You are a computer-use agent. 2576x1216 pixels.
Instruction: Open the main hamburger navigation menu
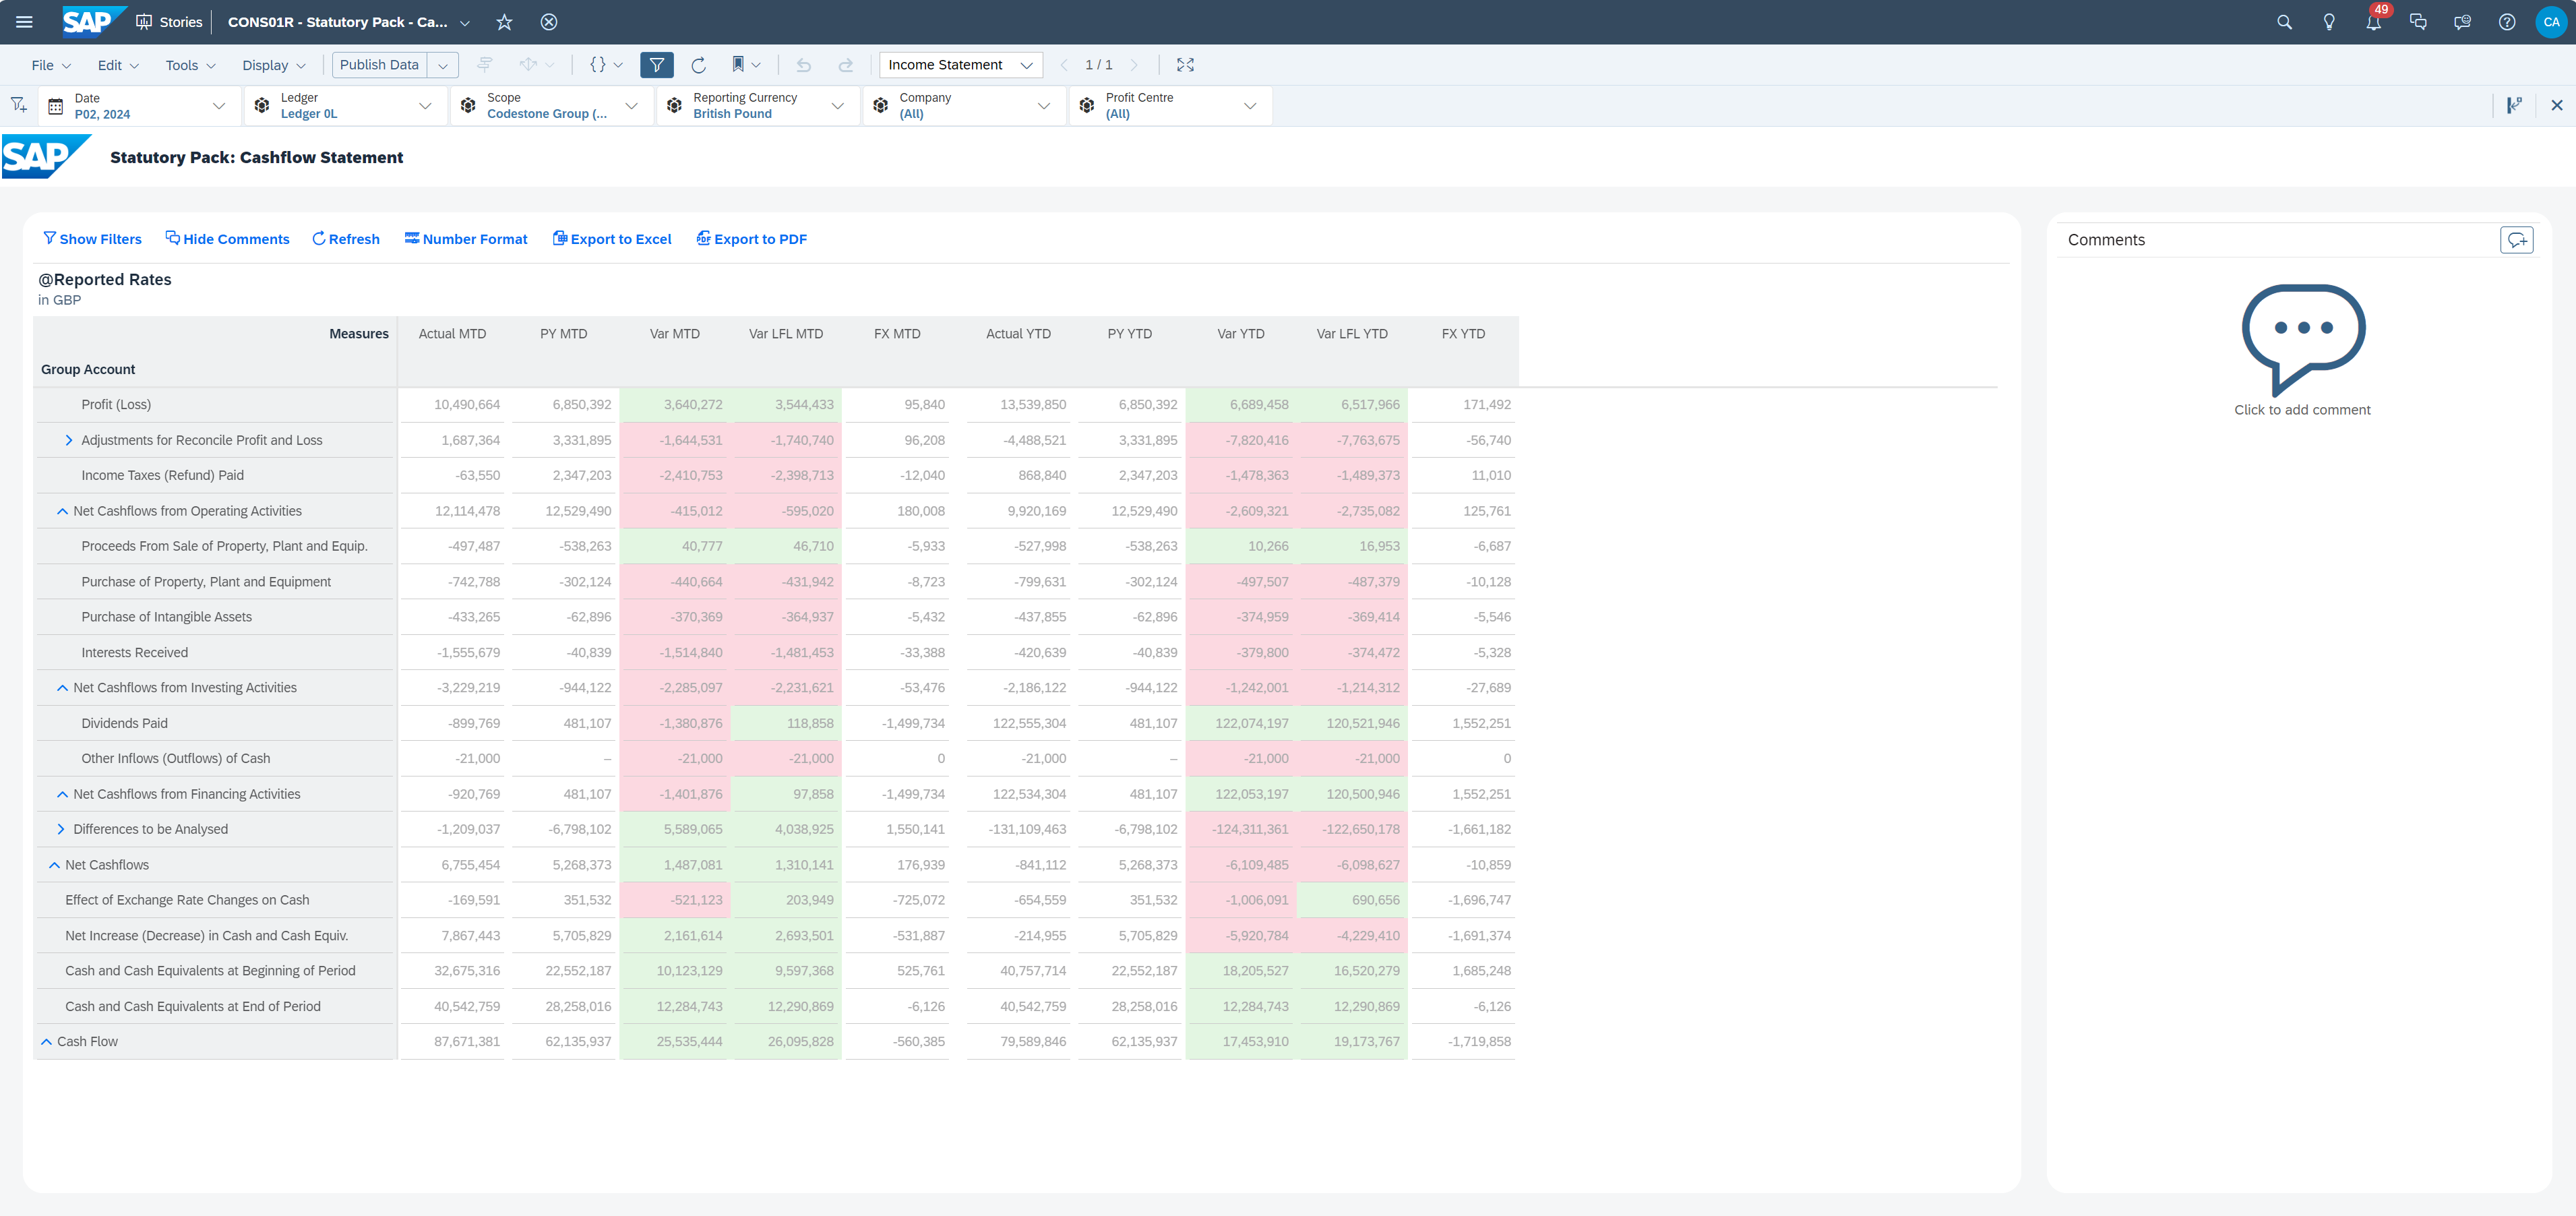pyautogui.click(x=24, y=22)
